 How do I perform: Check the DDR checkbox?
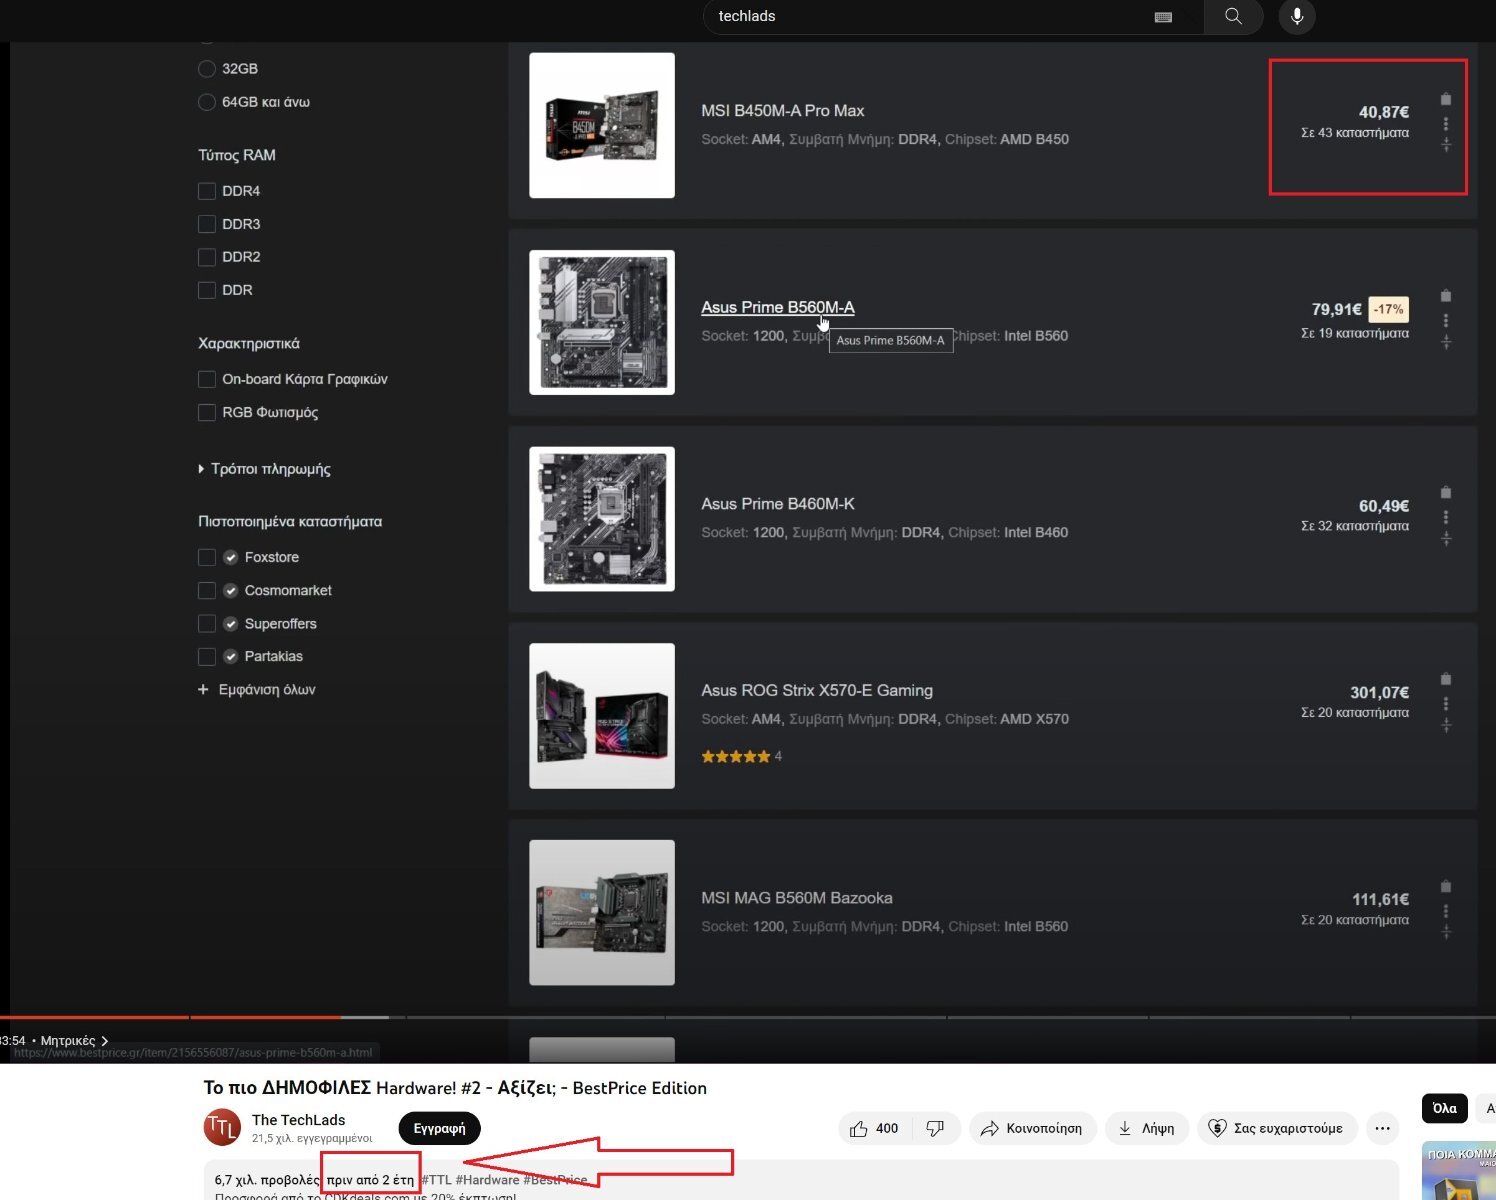(x=207, y=290)
